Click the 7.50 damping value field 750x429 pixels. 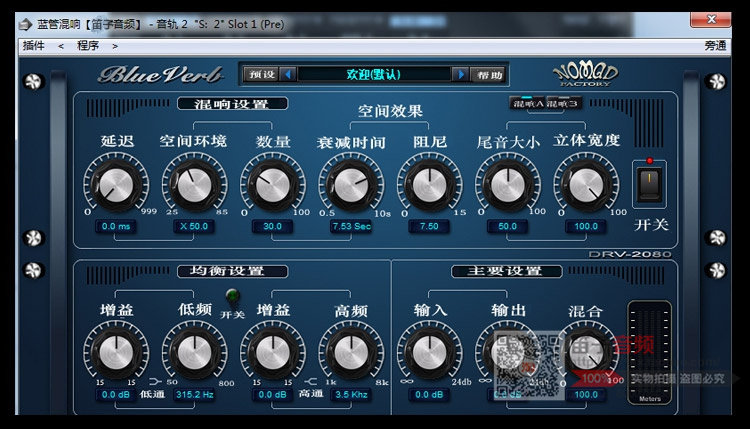click(429, 226)
